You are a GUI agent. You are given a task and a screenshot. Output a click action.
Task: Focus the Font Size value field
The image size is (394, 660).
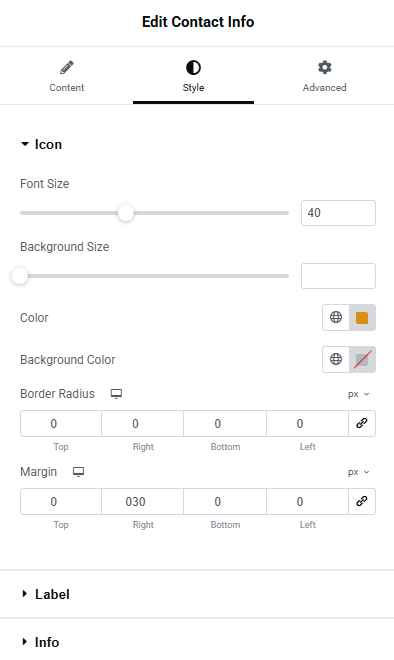[x=338, y=213]
